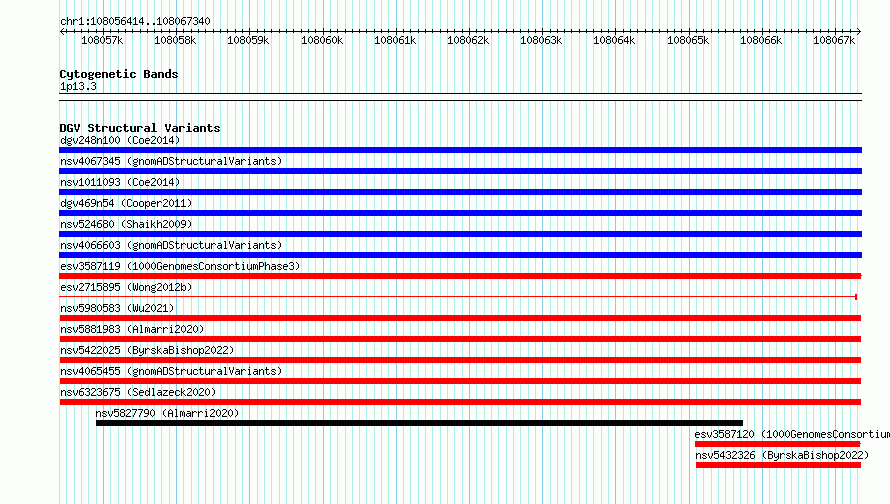The image size is (890, 504).
Task: Click the red bar below nsv5881983
Action: click(460, 339)
